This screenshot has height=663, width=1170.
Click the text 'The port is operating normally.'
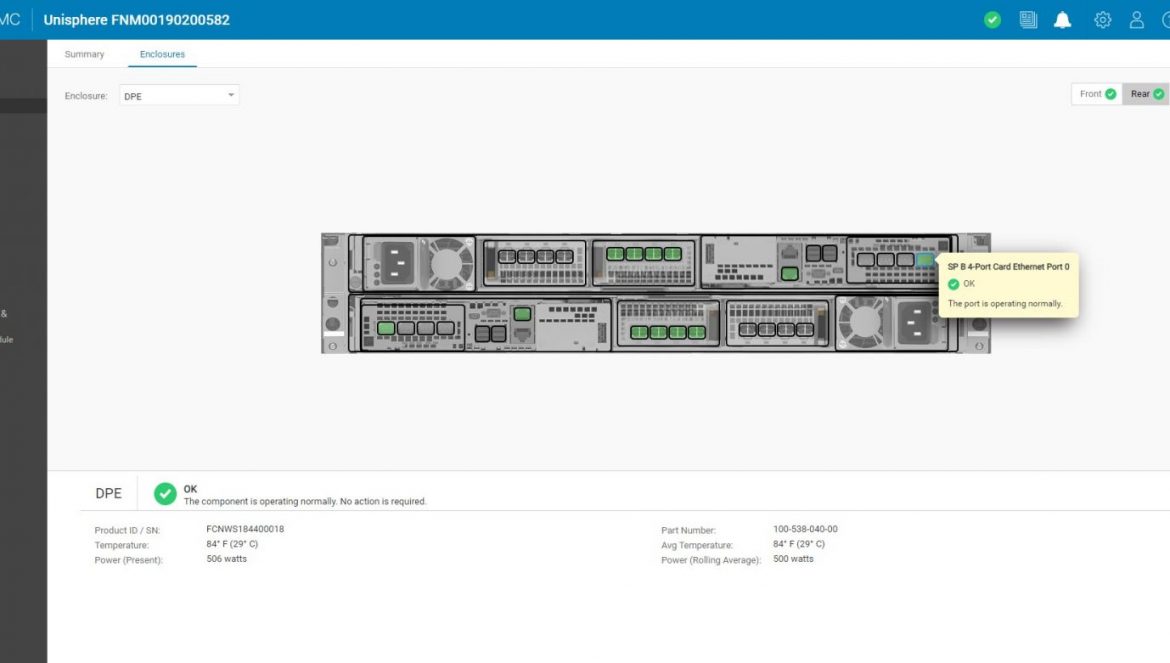coord(1004,304)
